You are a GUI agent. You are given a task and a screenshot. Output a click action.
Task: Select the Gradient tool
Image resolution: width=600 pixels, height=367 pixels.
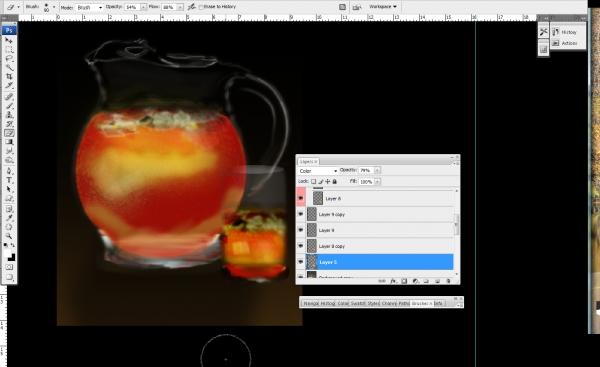[9, 142]
